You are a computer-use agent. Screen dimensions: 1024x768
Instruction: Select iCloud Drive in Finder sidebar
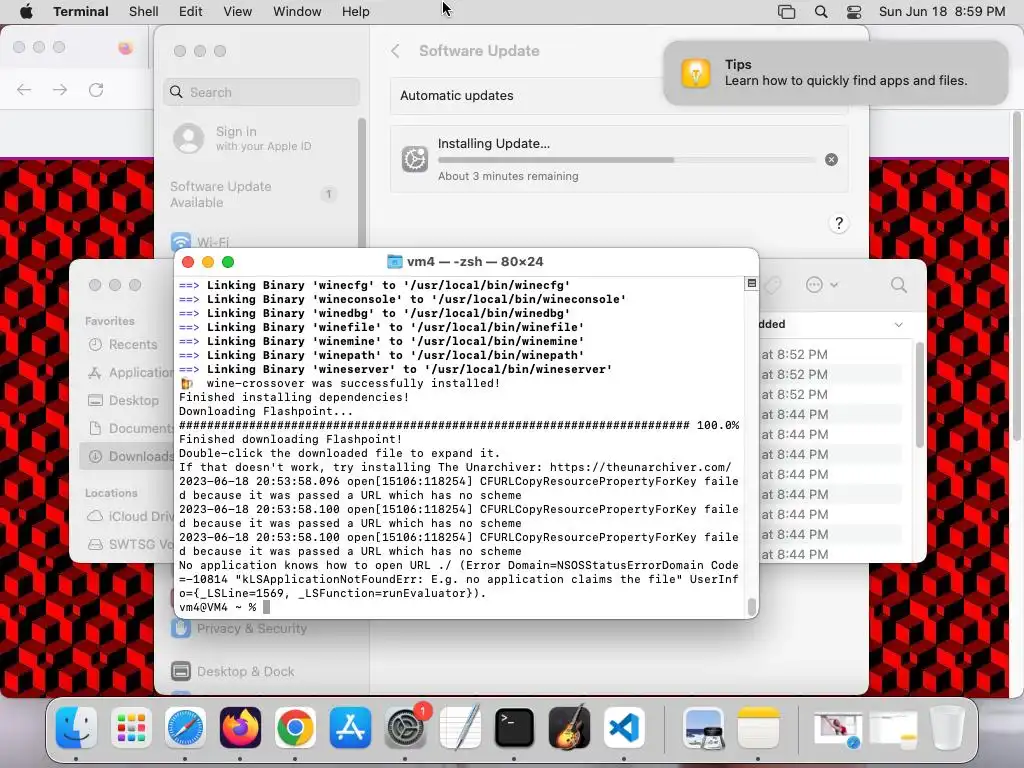click(130, 516)
